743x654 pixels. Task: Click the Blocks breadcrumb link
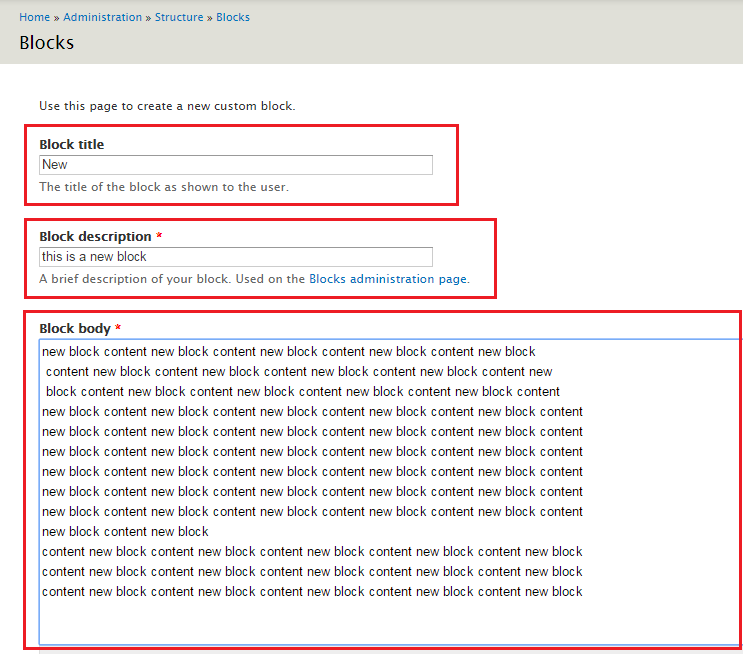(233, 17)
